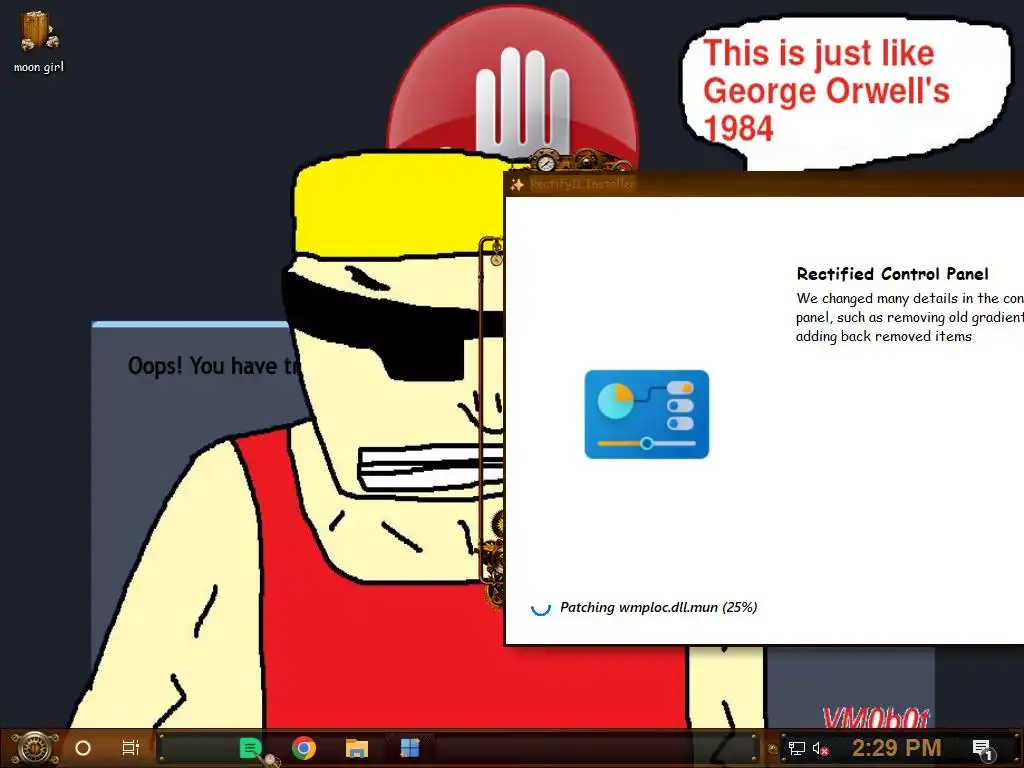
Task: Open the moon girl desktop icon
Action: 39,41
